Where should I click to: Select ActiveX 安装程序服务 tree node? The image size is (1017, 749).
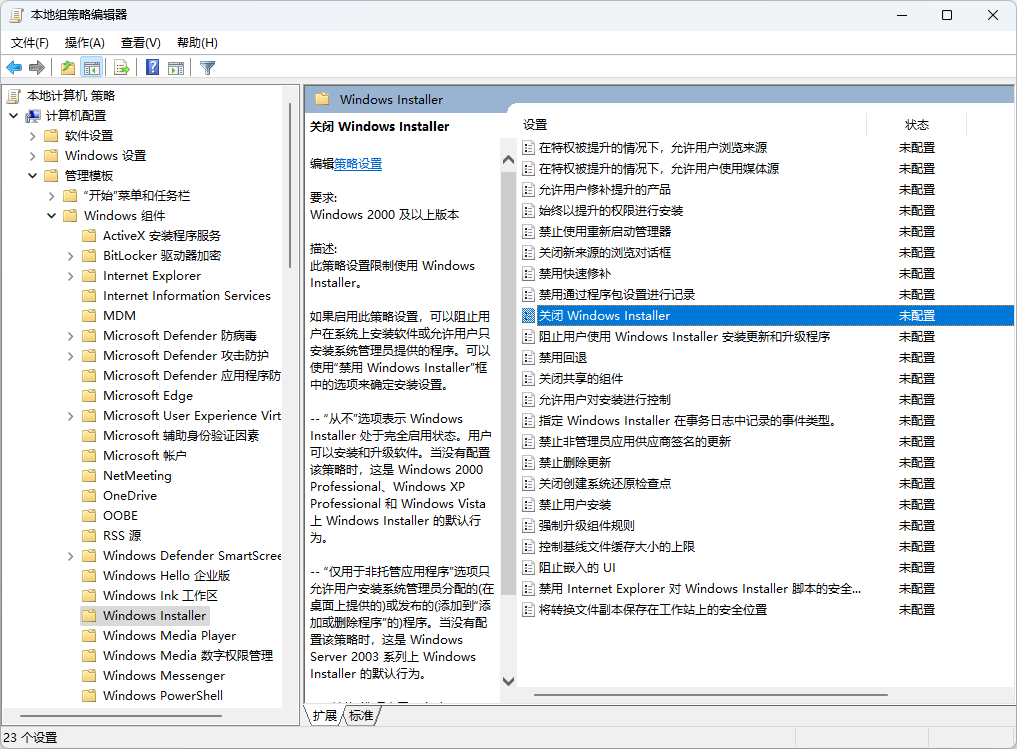pyautogui.click(x=162, y=236)
